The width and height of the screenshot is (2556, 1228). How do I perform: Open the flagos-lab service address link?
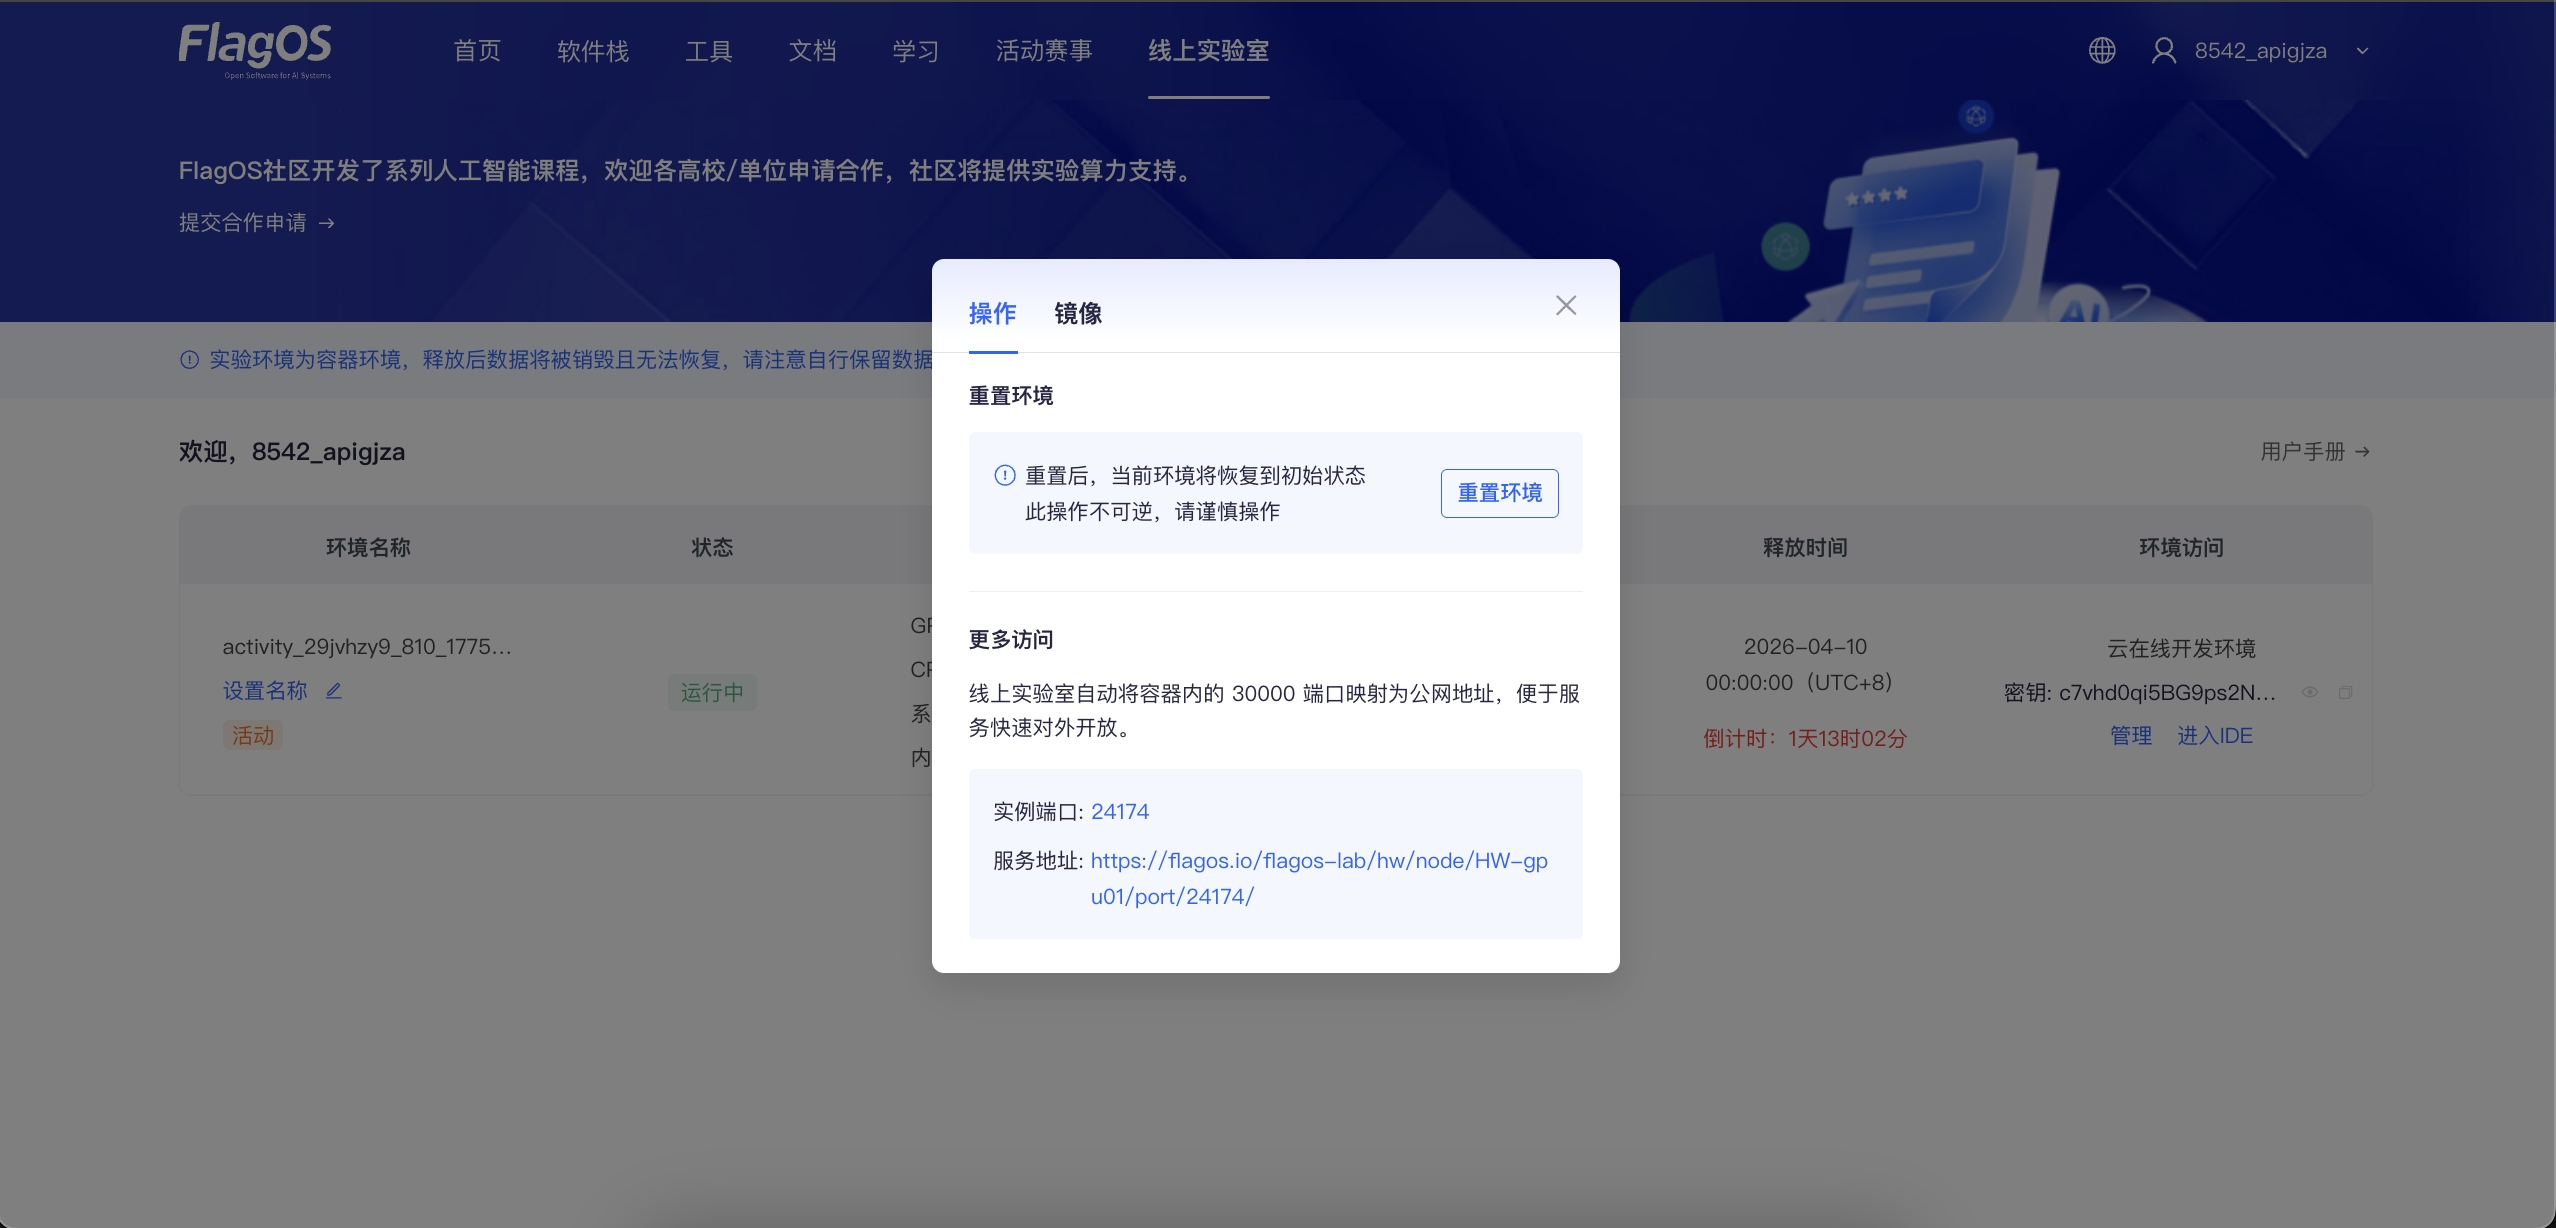(1319, 878)
